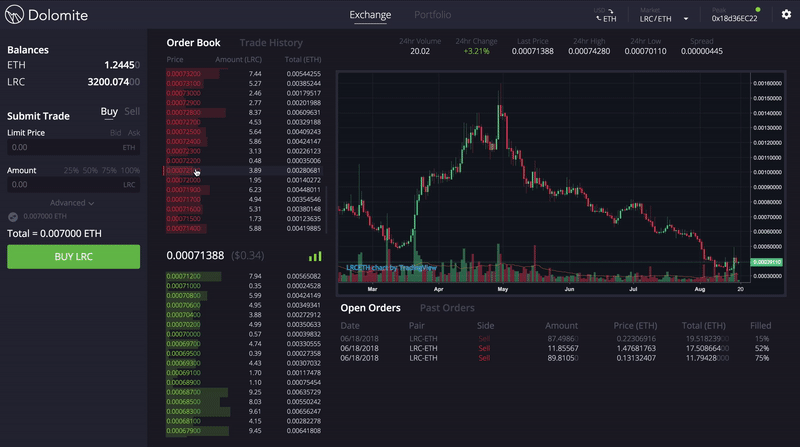The width and height of the screenshot is (800, 448).
Task: Click the 24hr Low value 0.00070110
Action: click(645, 52)
